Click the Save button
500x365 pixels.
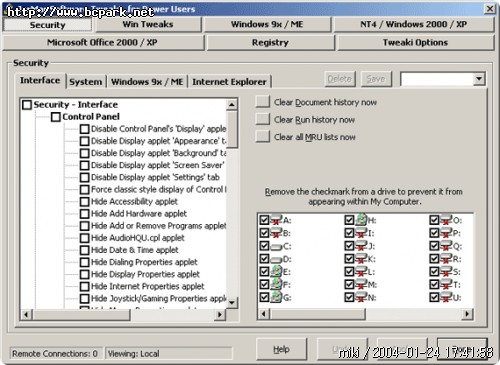pos(376,79)
